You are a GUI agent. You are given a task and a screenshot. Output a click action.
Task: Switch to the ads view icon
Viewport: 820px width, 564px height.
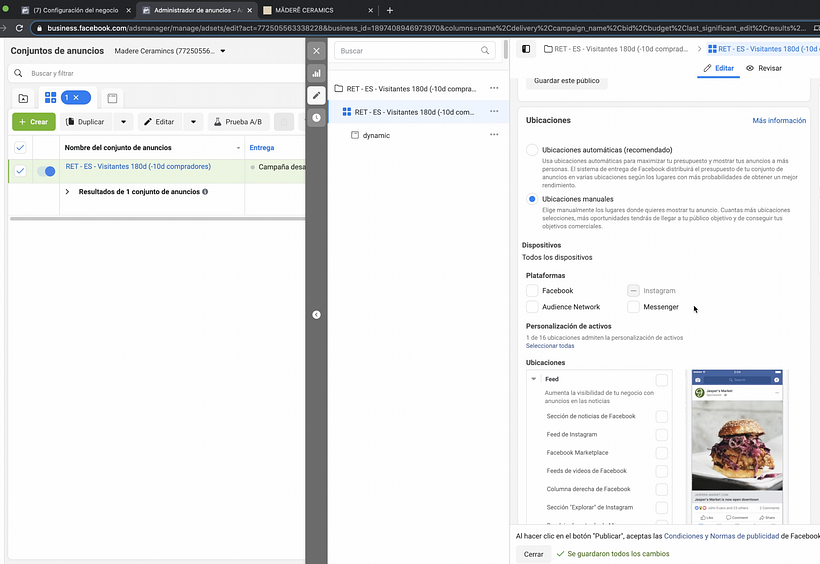(x=112, y=98)
